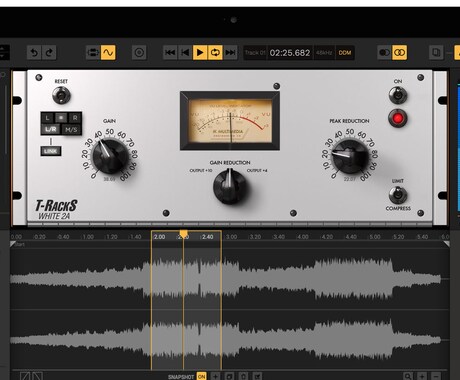Flip the ON power switch
This screenshot has width=460, height=380.
pos(398,95)
